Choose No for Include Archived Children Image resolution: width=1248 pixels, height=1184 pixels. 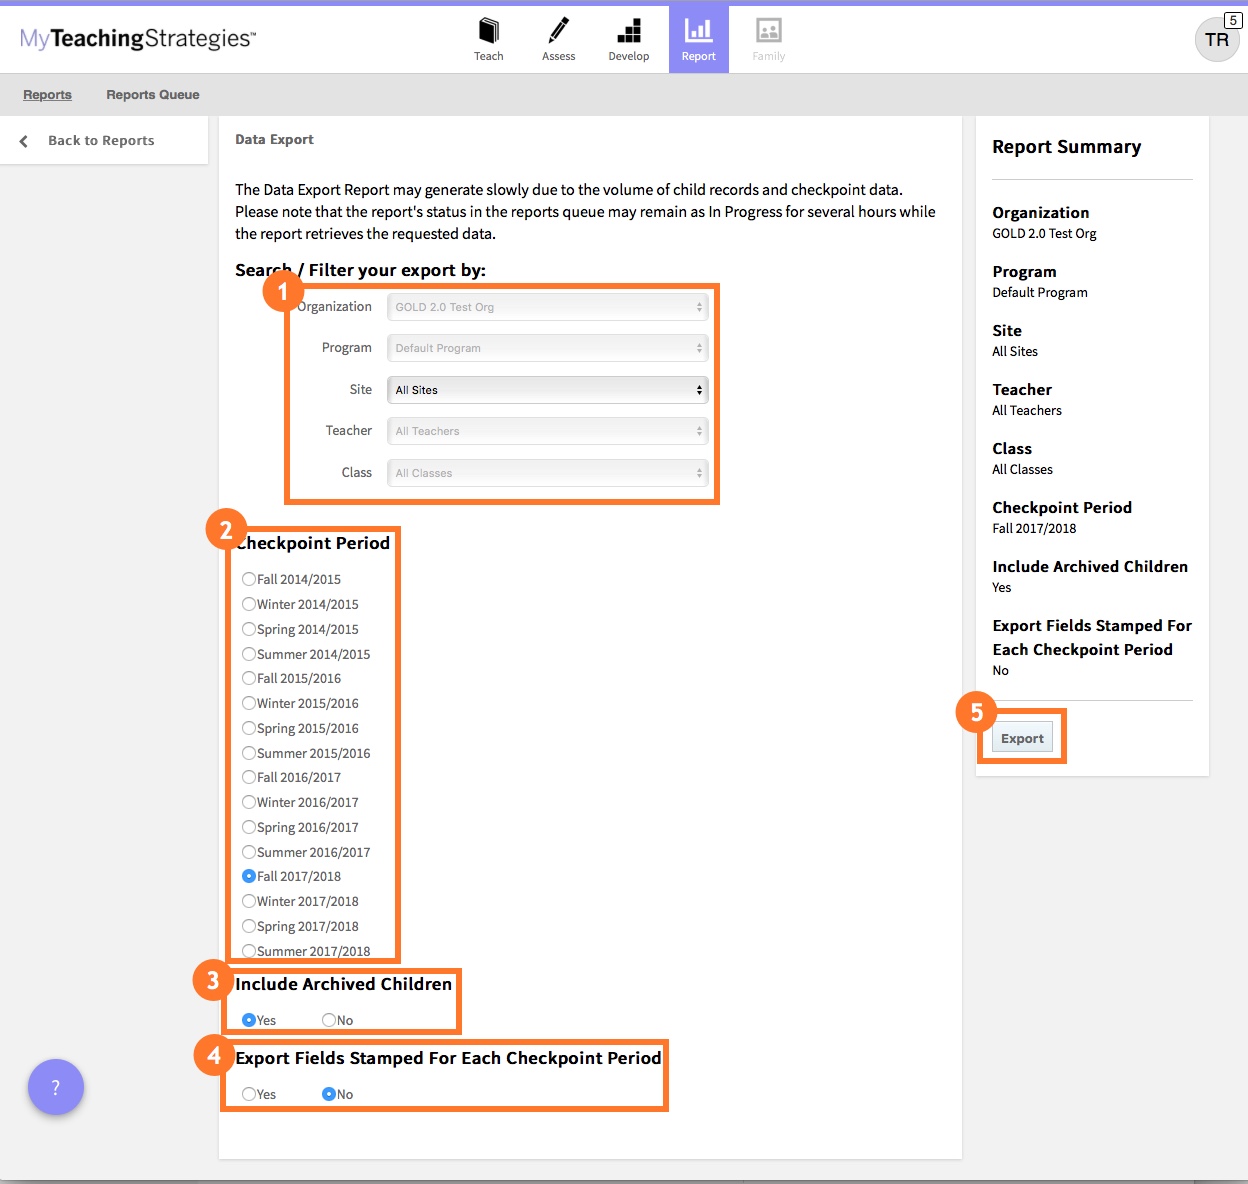click(x=329, y=1020)
